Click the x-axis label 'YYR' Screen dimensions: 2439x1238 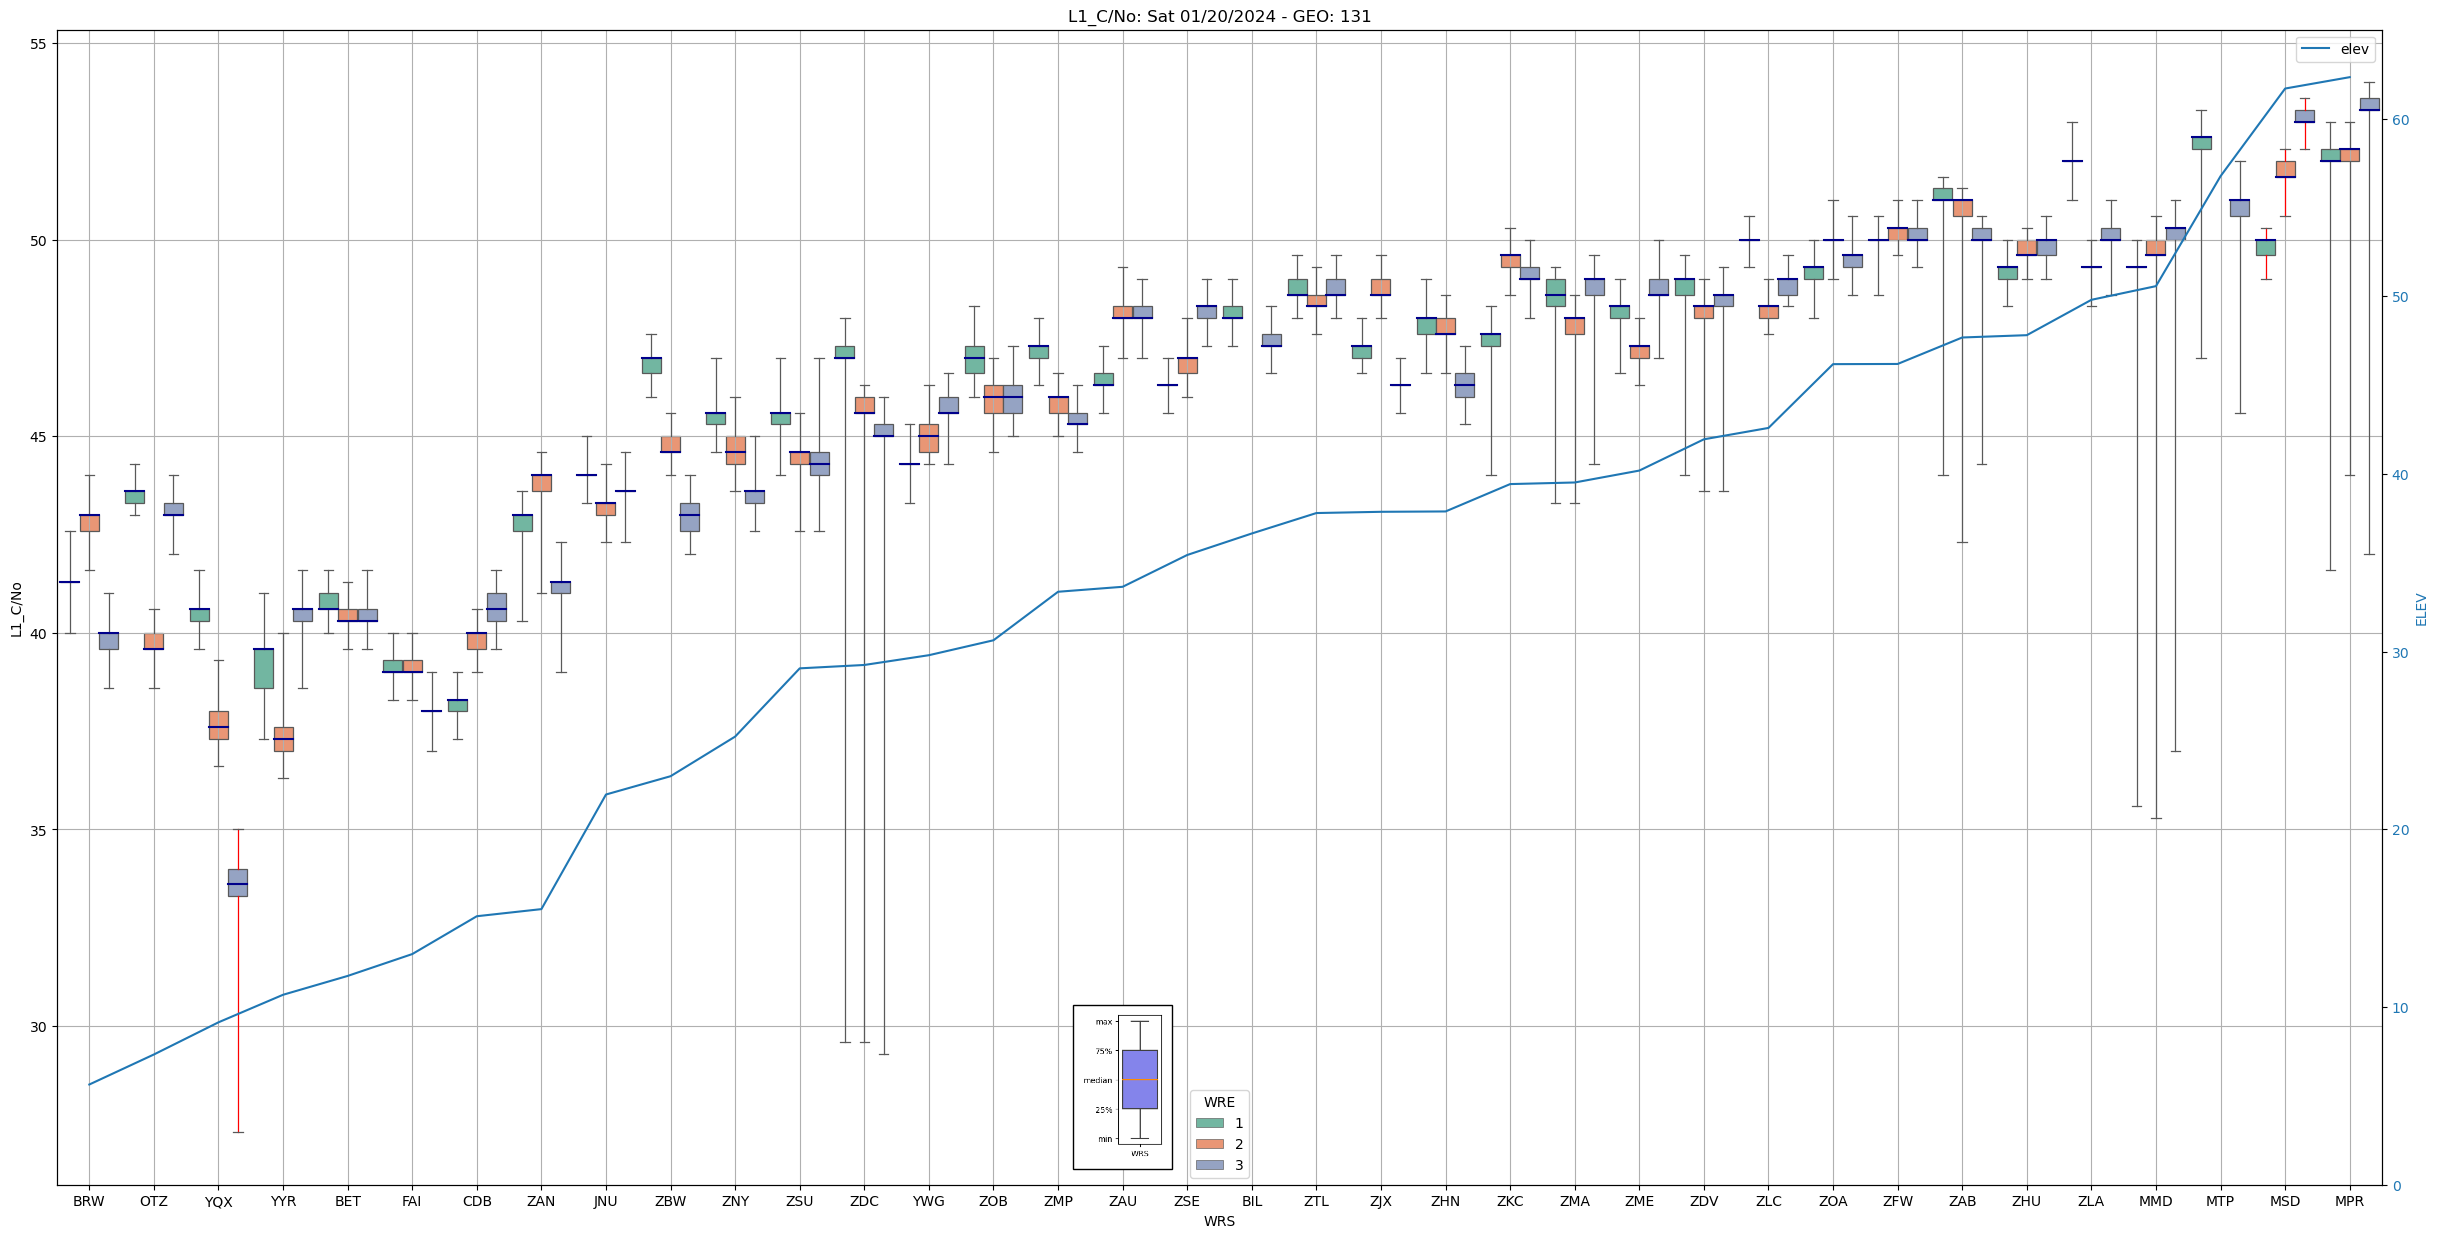(x=283, y=1201)
